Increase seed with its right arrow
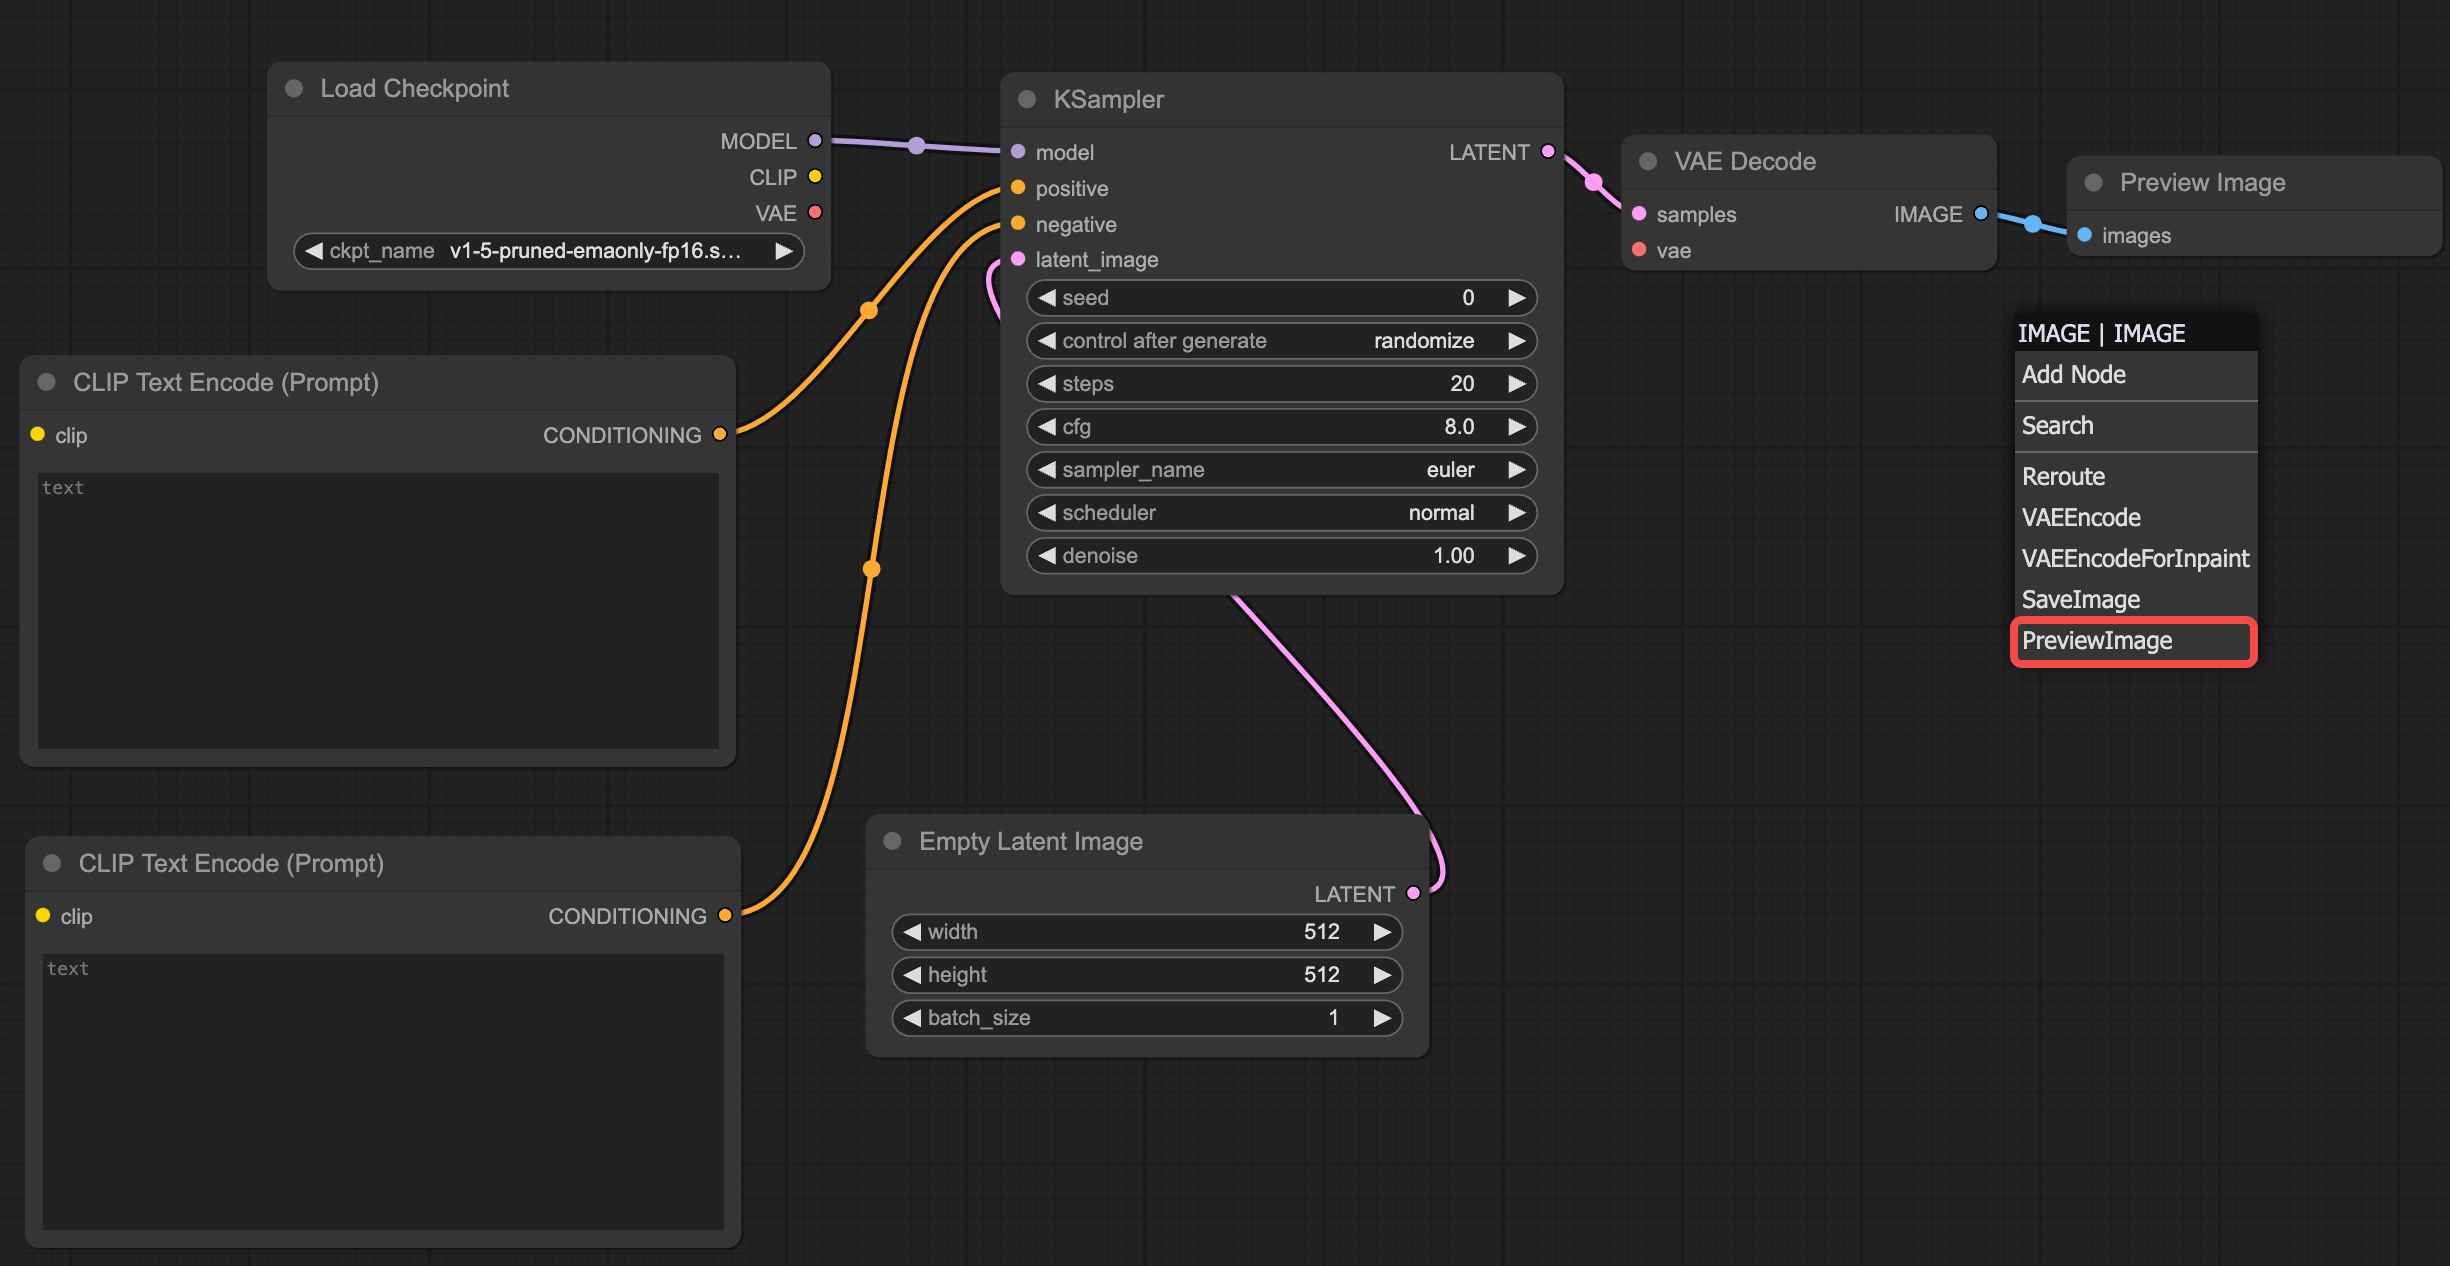The width and height of the screenshot is (2450, 1266). click(1517, 298)
